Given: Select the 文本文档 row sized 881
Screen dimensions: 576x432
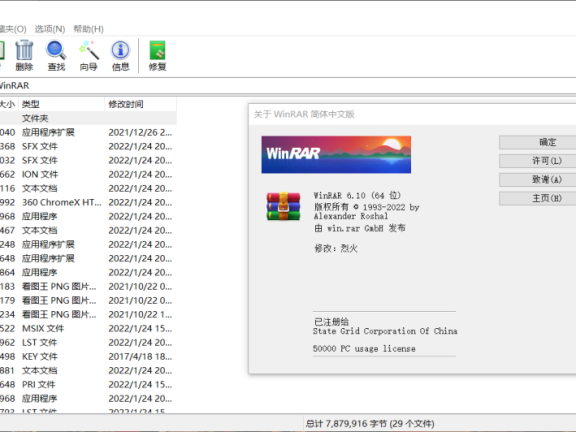Looking at the screenshot, I should [88, 370].
